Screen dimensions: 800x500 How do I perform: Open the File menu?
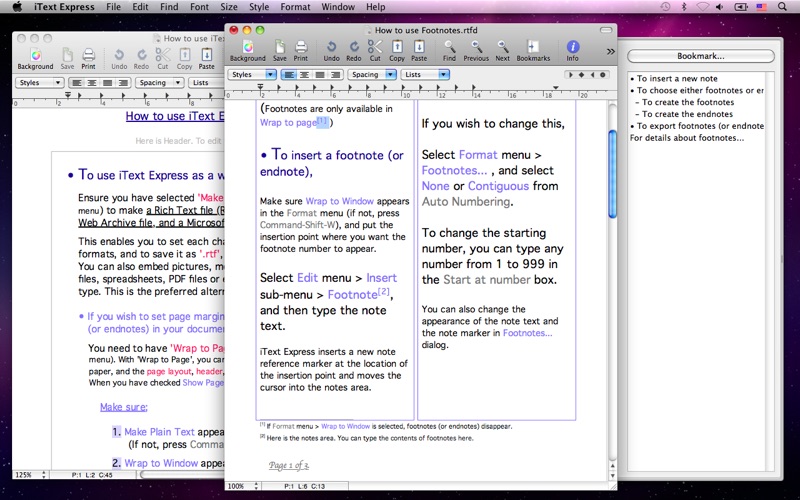tap(113, 7)
